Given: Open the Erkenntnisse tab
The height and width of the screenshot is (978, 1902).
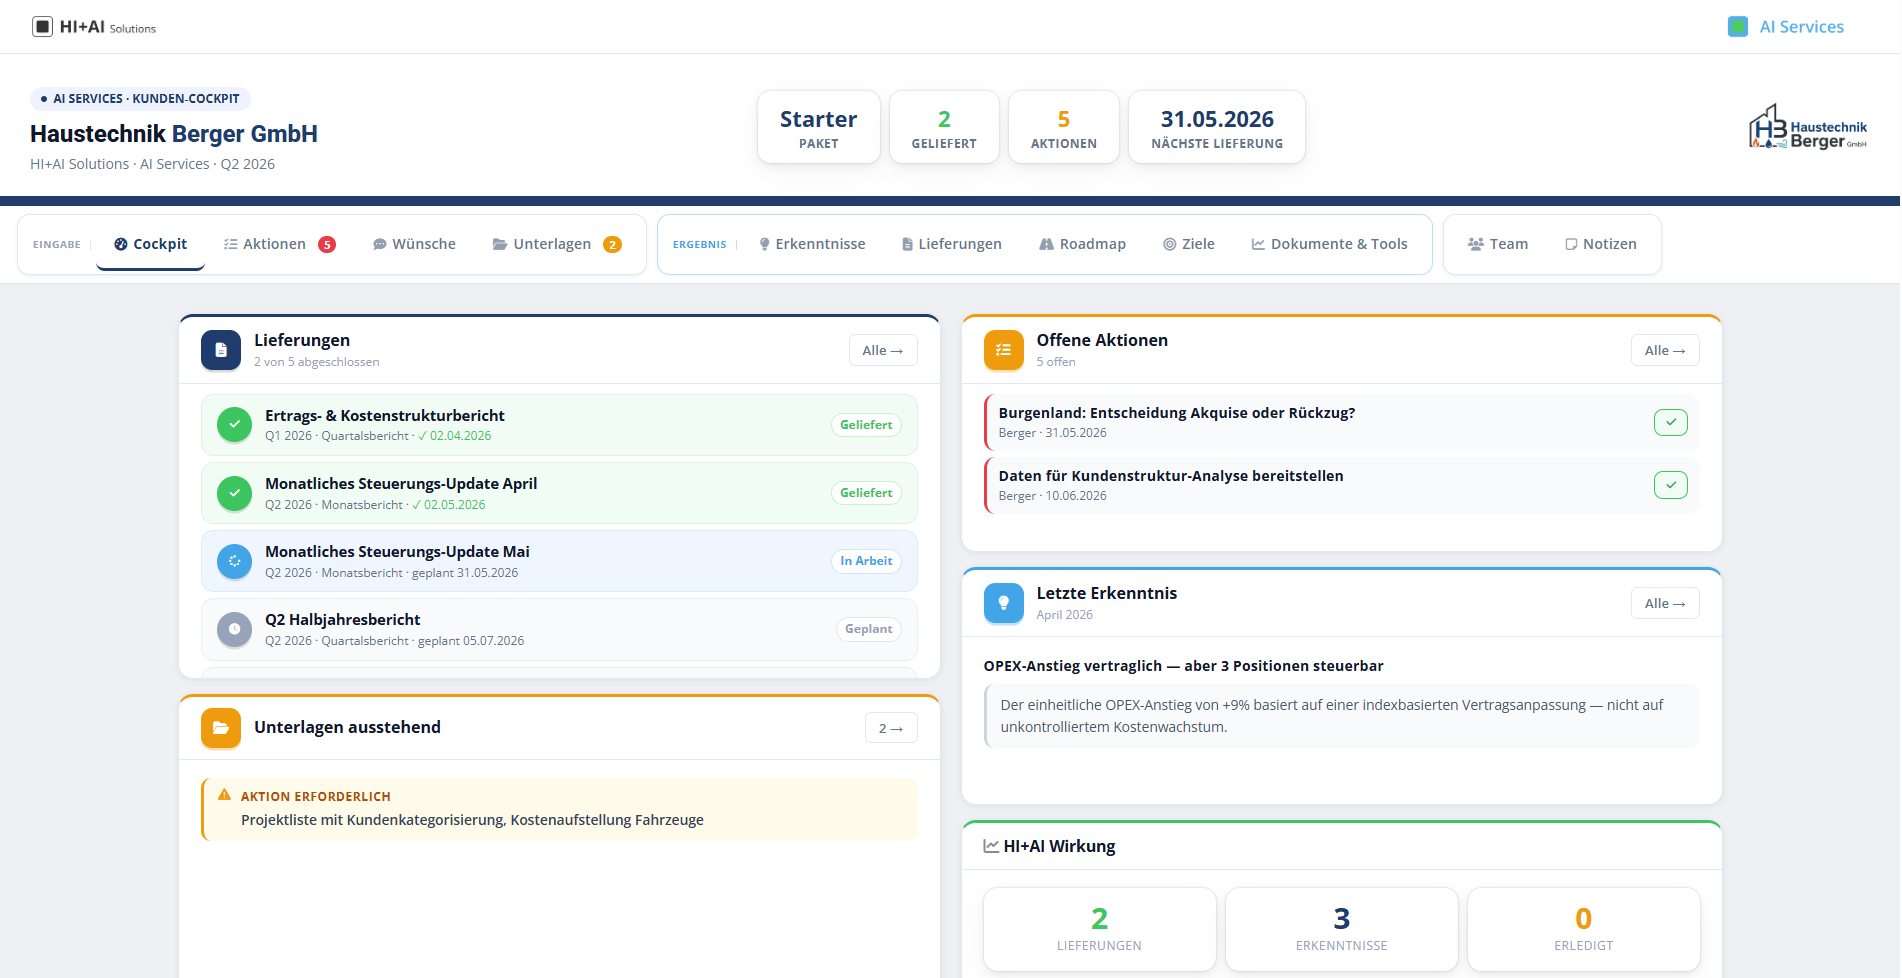Looking at the screenshot, I should pos(812,244).
